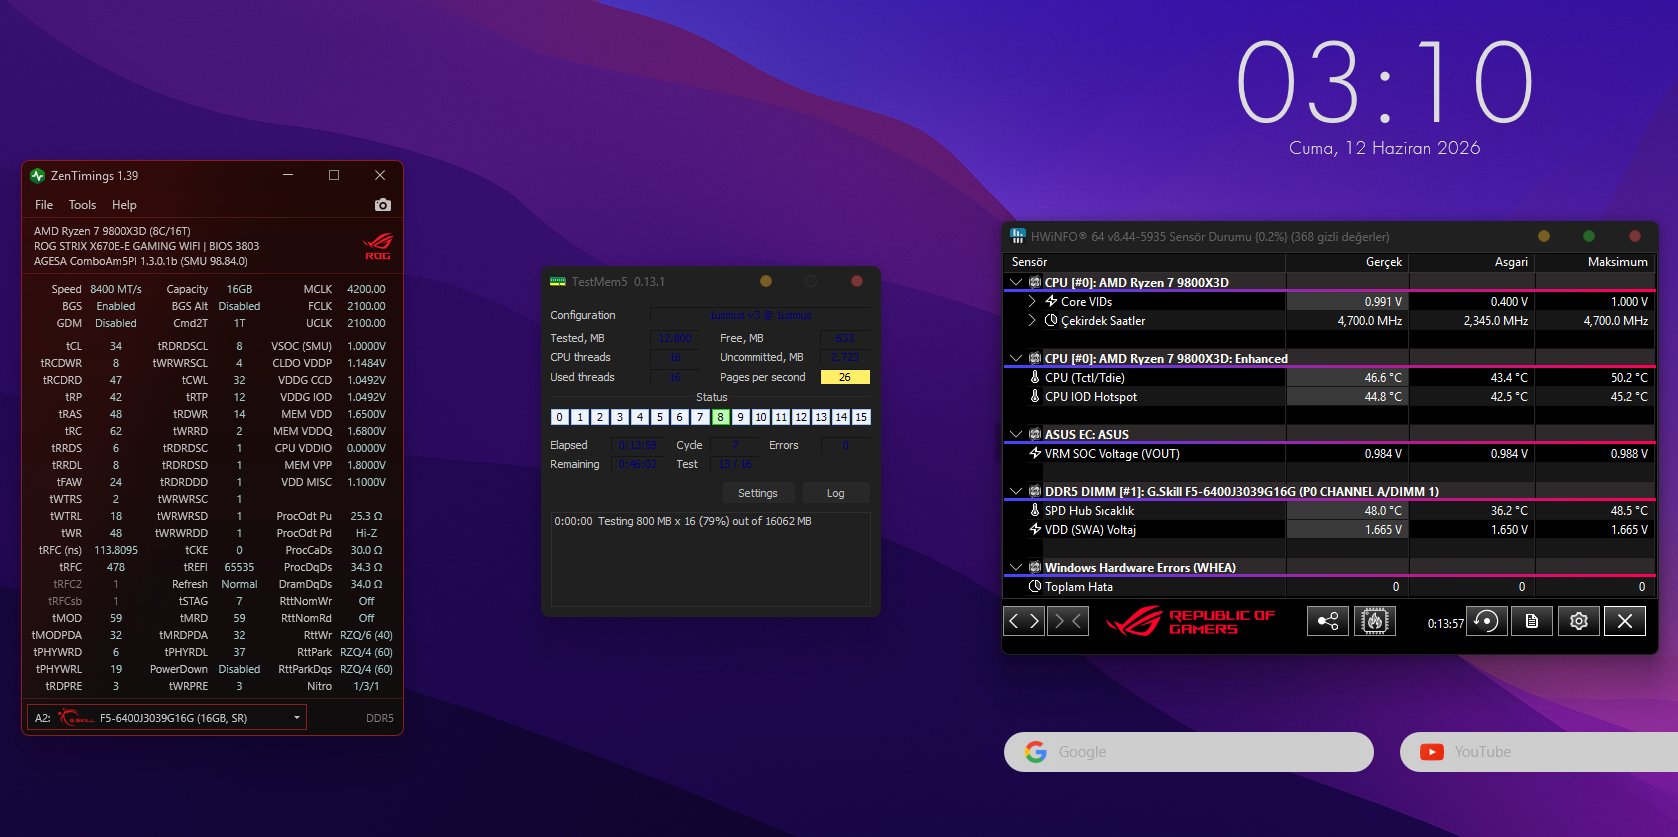Click TestMem5 thread status box 0
Viewport: 1678px width, 837px height.
click(559, 417)
